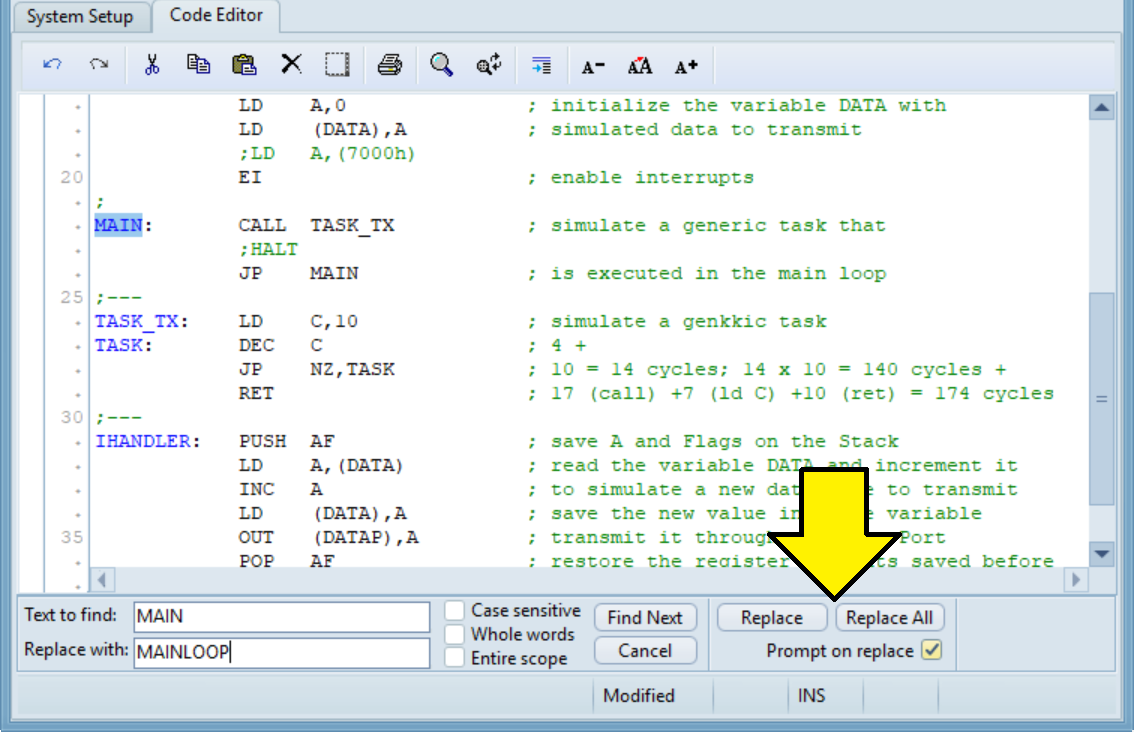
Task: Disable Prompt on replace checkbox
Action: [932, 650]
